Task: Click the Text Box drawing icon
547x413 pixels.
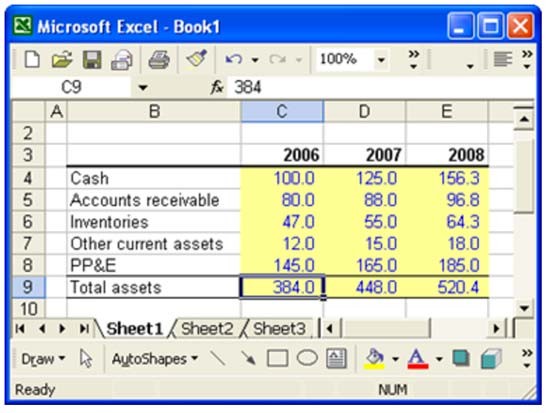Action: point(336,358)
